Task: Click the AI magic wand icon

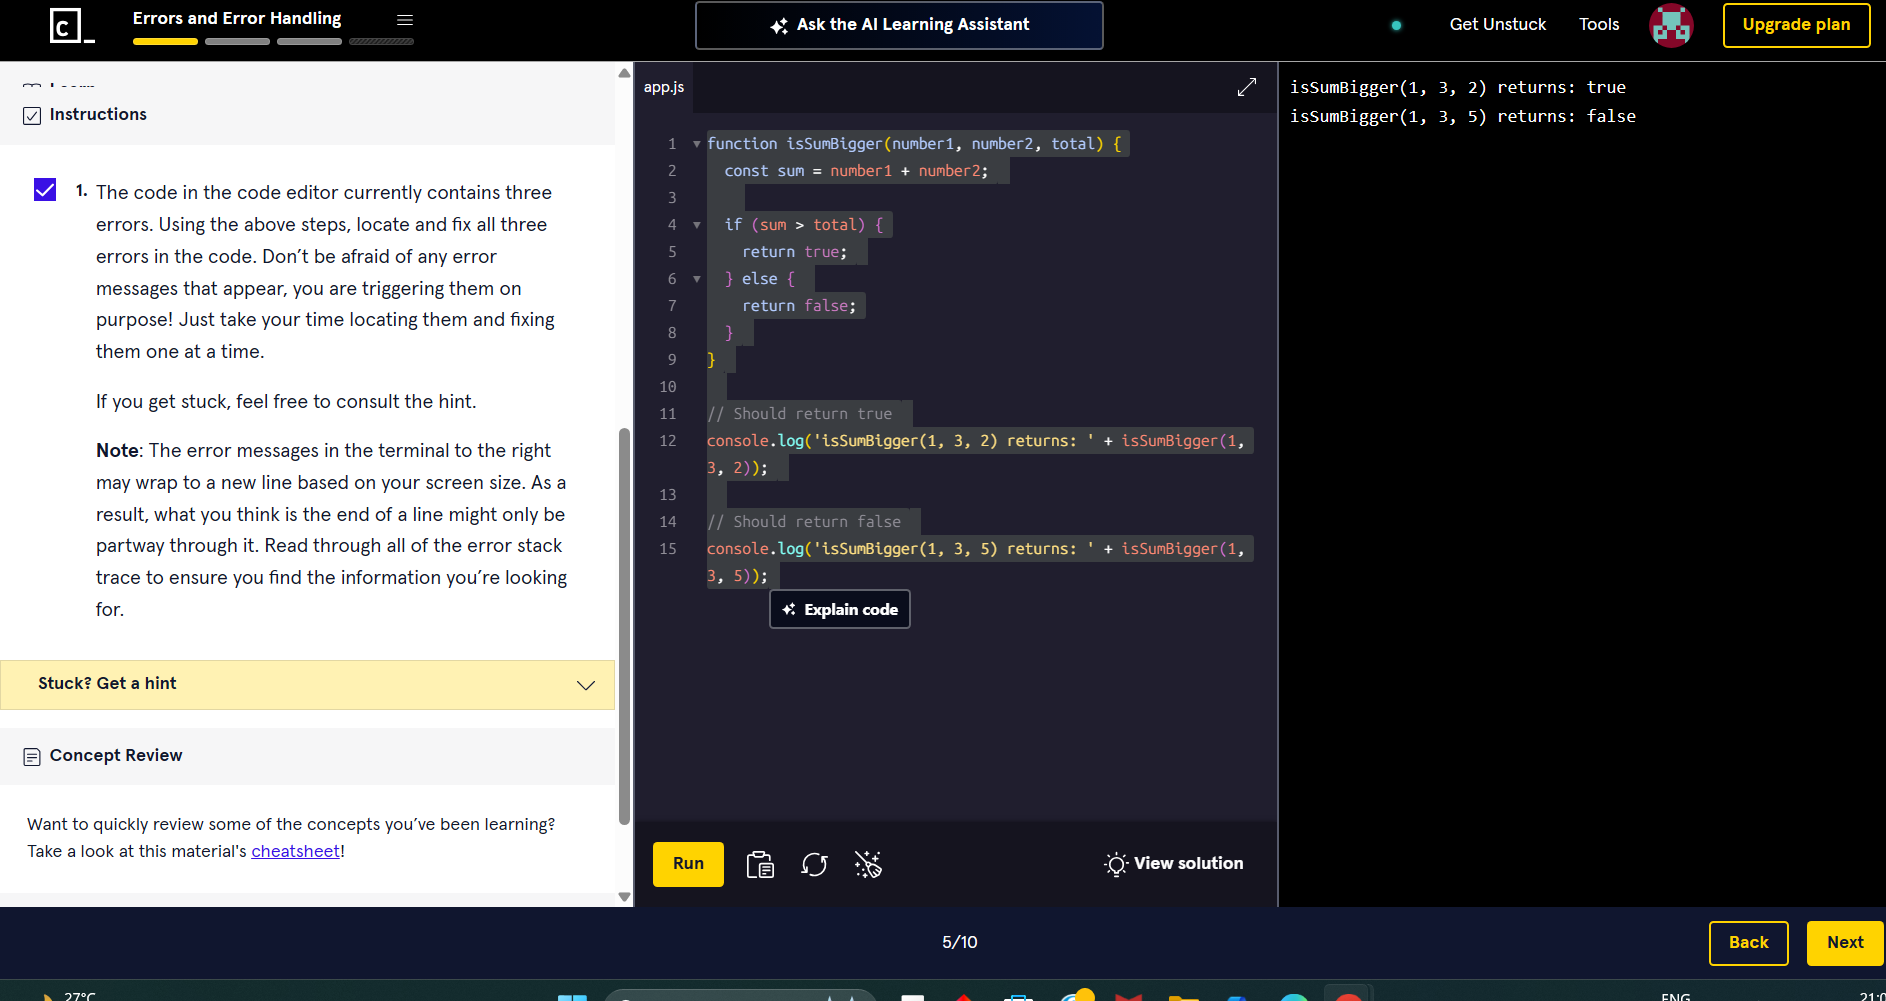Action: [x=868, y=864]
